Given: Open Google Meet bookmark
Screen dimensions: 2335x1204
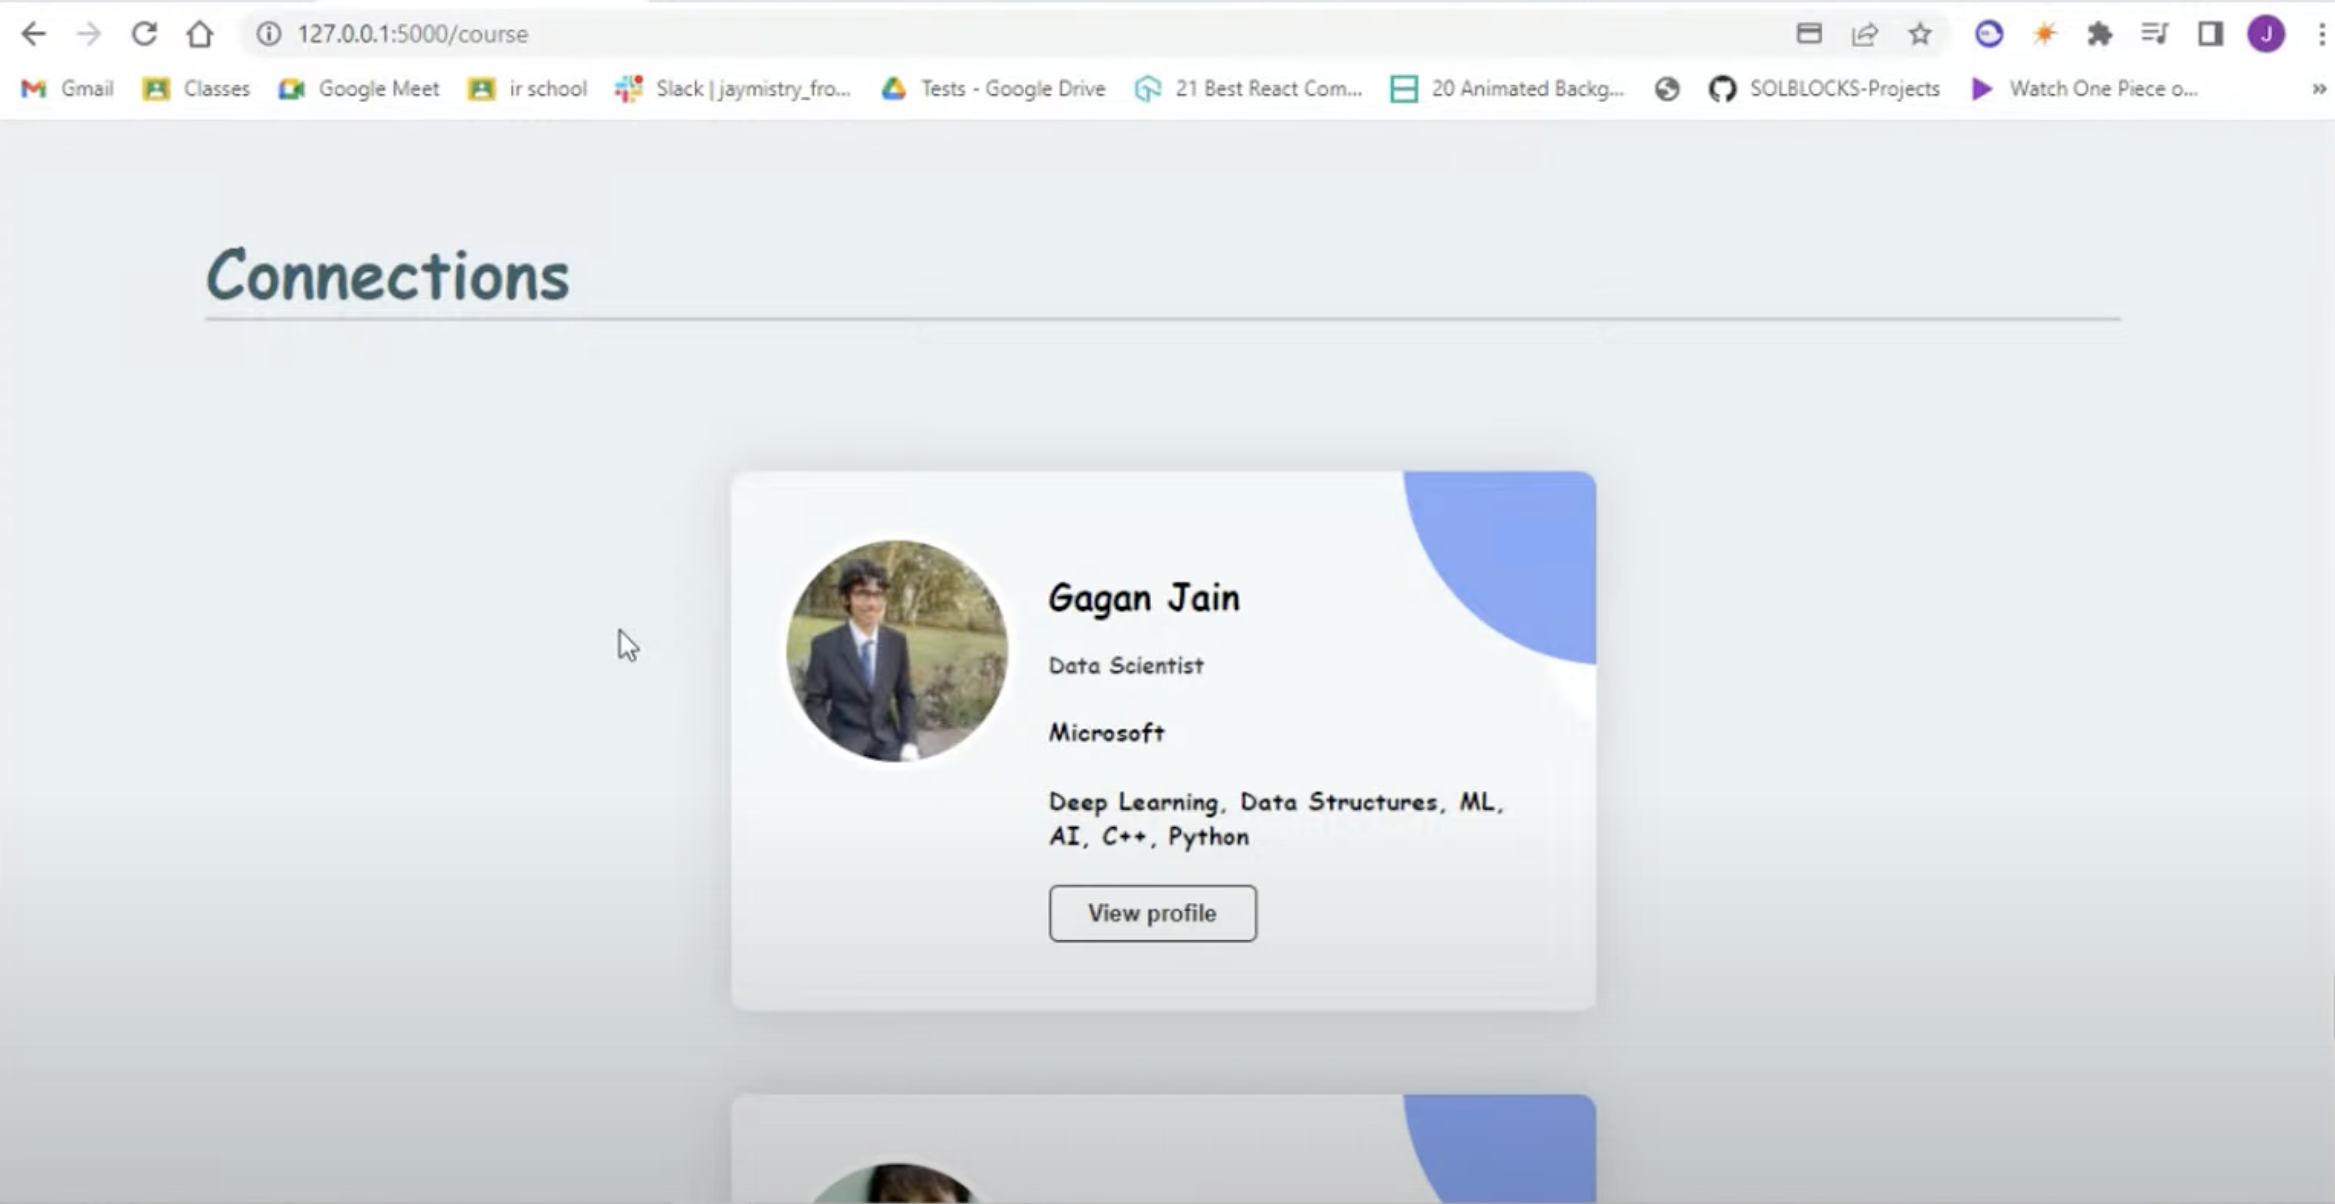Looking at the screenshot, I should [x=359, y=89].
